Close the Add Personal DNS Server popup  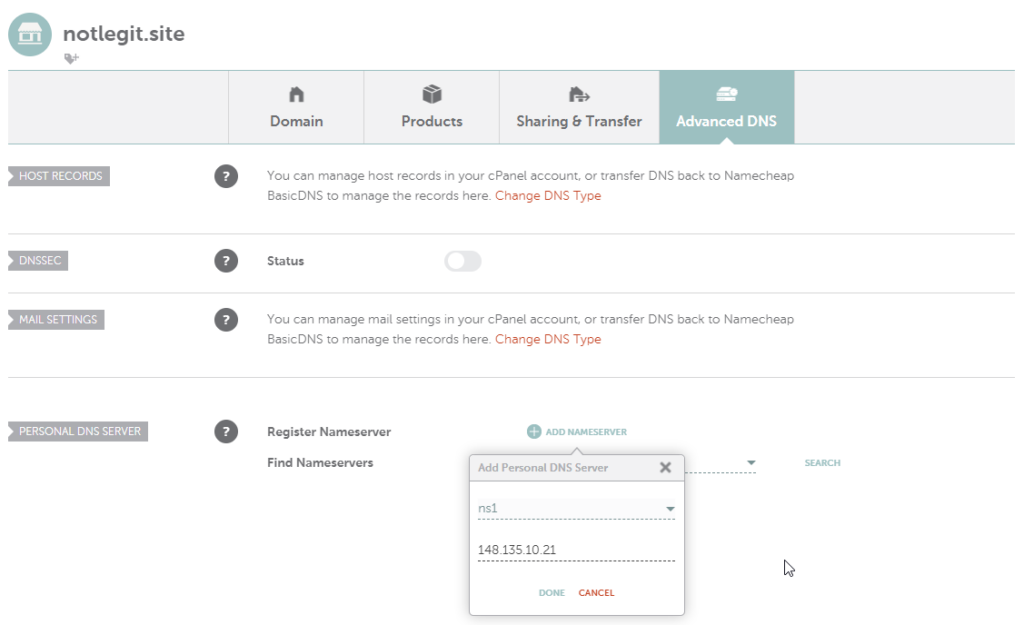tap(665, 467)
